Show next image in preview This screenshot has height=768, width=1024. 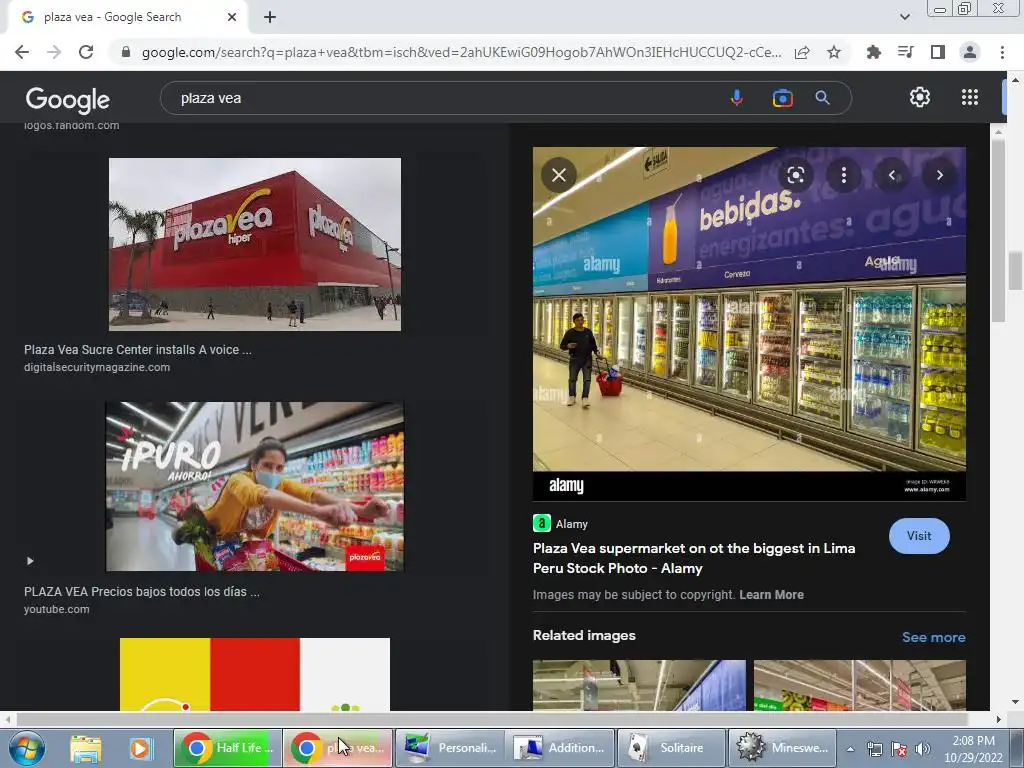pos(940,175)
